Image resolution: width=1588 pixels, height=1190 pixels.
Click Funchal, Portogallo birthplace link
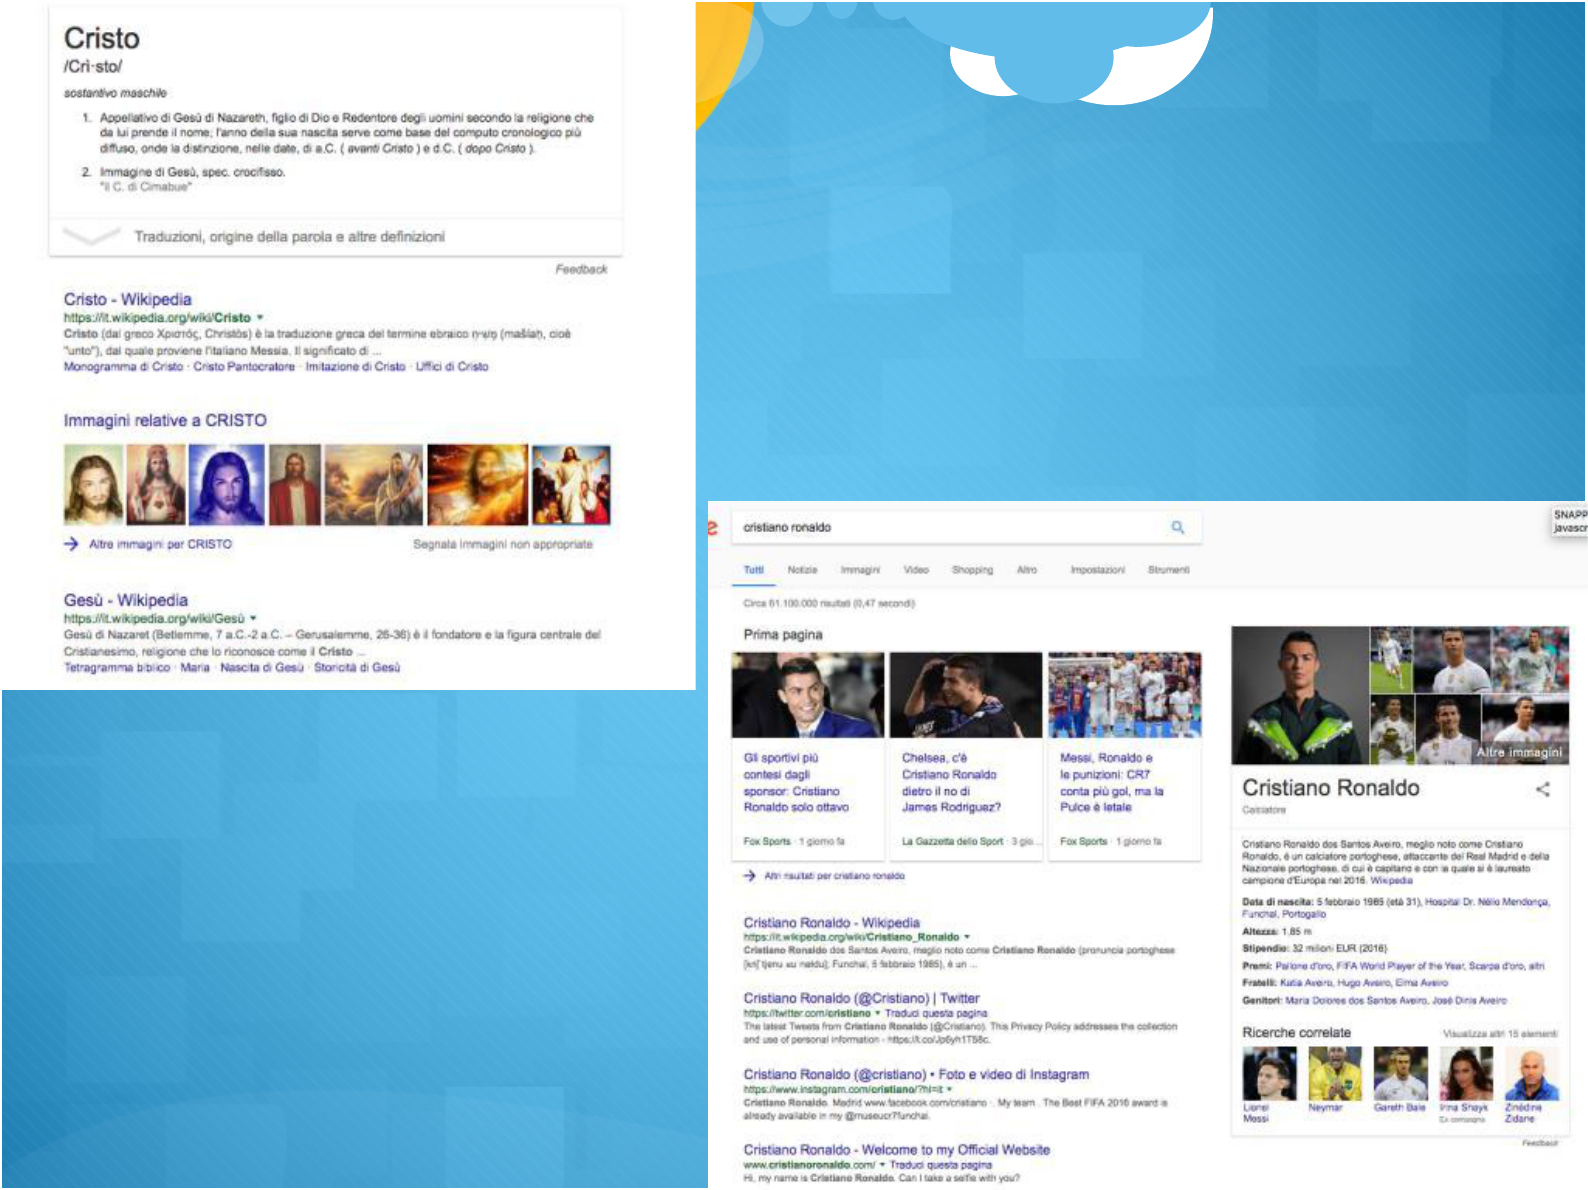point(1284,914)
